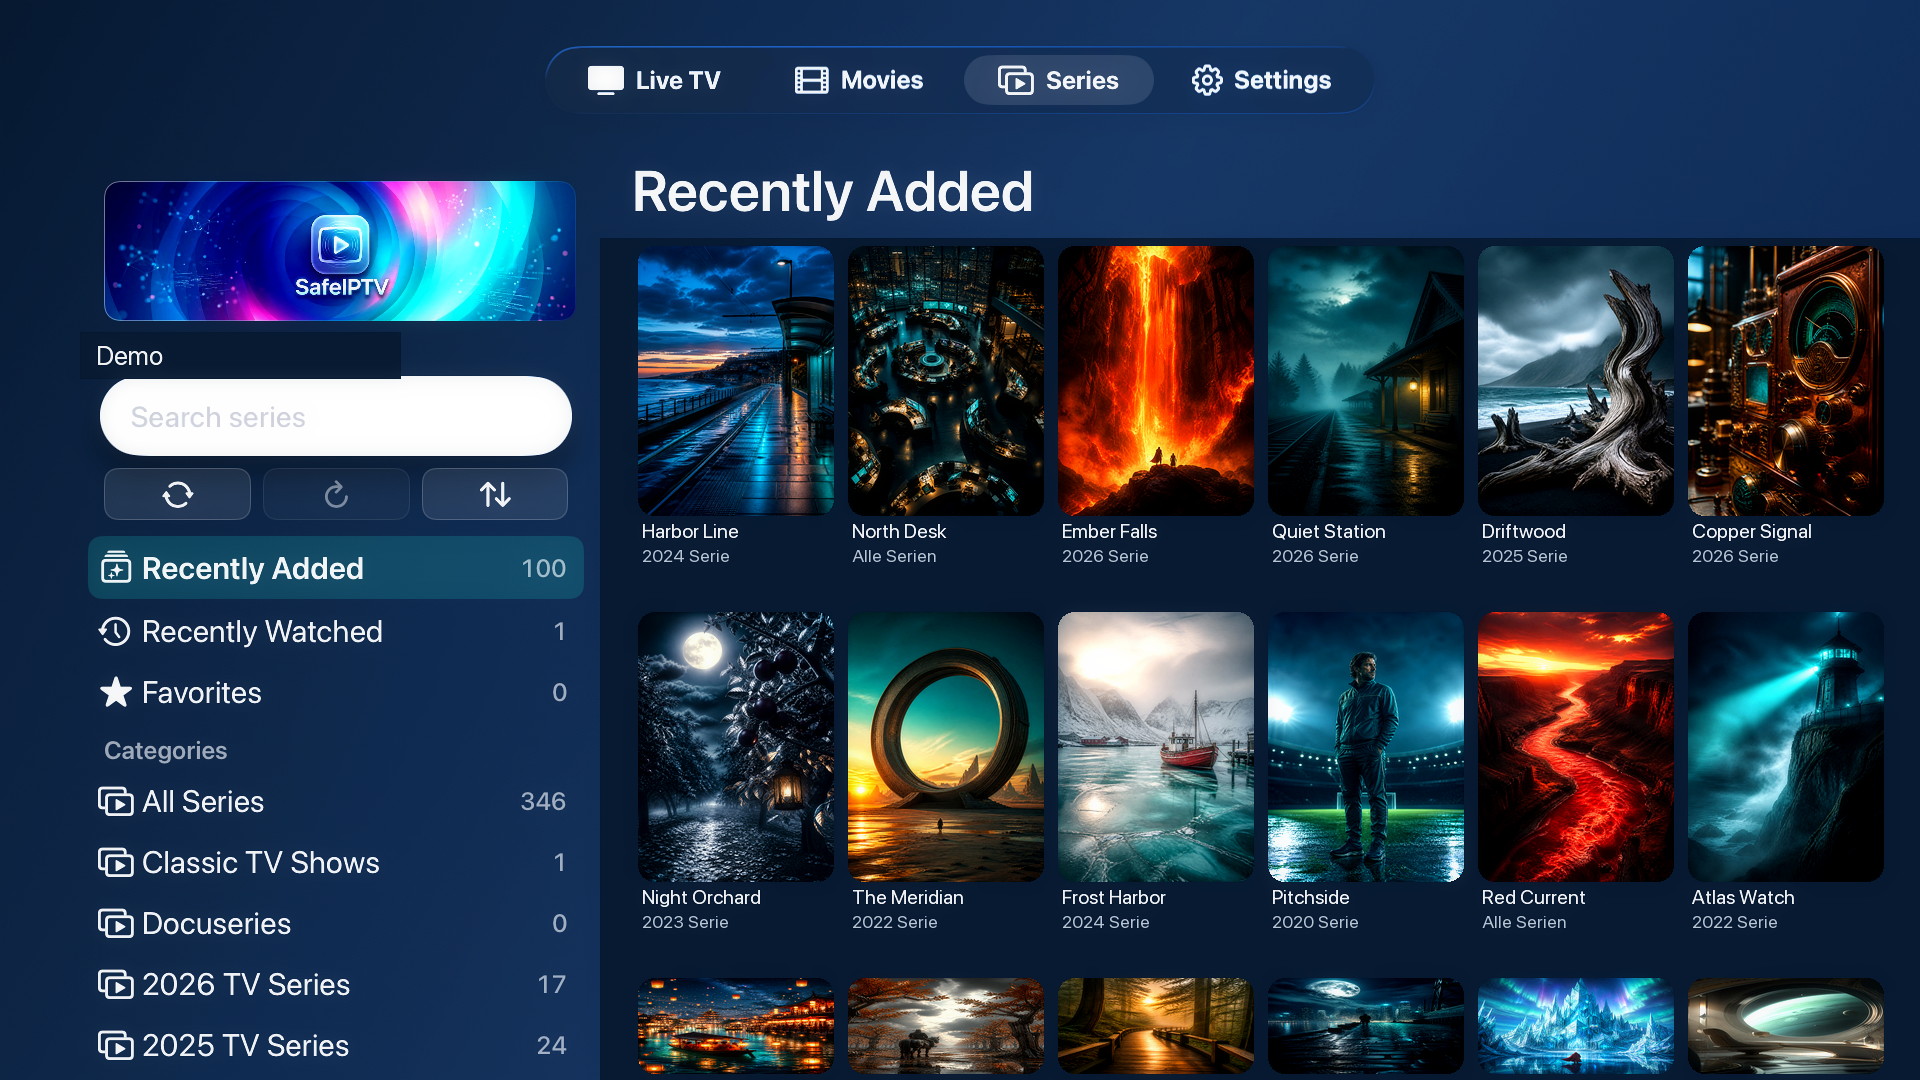This screenshot has width=1920, height=1080.
Task: Click the 2026 TV Series icon
Action: pos(116,985)
